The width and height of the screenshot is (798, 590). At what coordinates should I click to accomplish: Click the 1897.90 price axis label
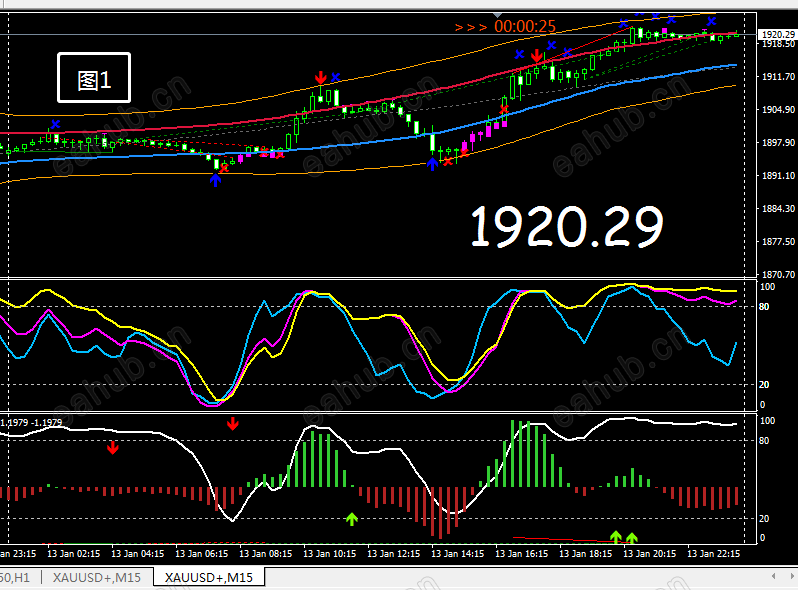pyautogui.click(x=778, y=143)
